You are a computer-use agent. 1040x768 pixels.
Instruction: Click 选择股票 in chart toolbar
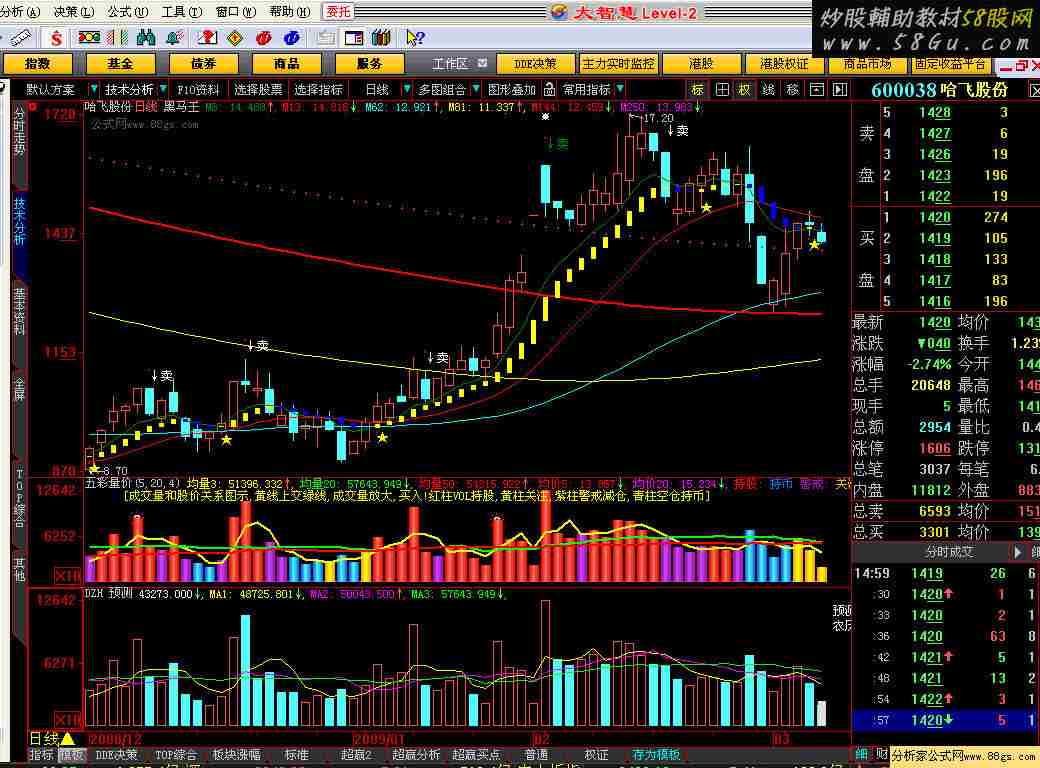(258, 90)
